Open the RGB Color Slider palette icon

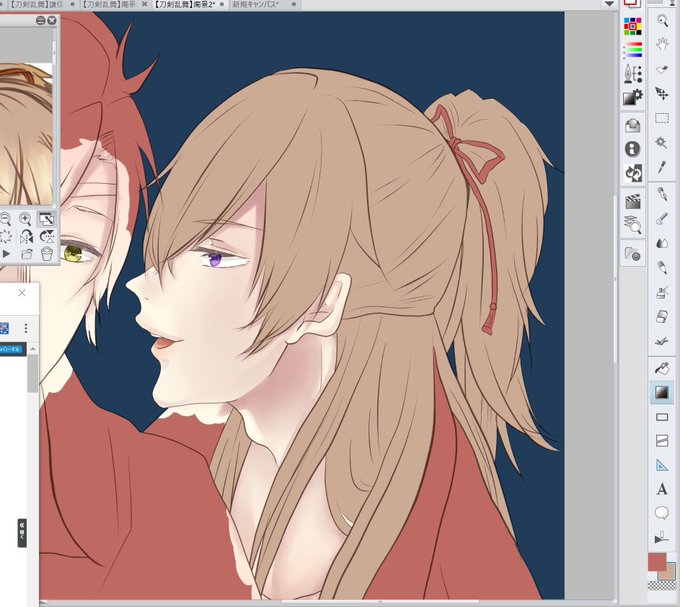(633, 50)
